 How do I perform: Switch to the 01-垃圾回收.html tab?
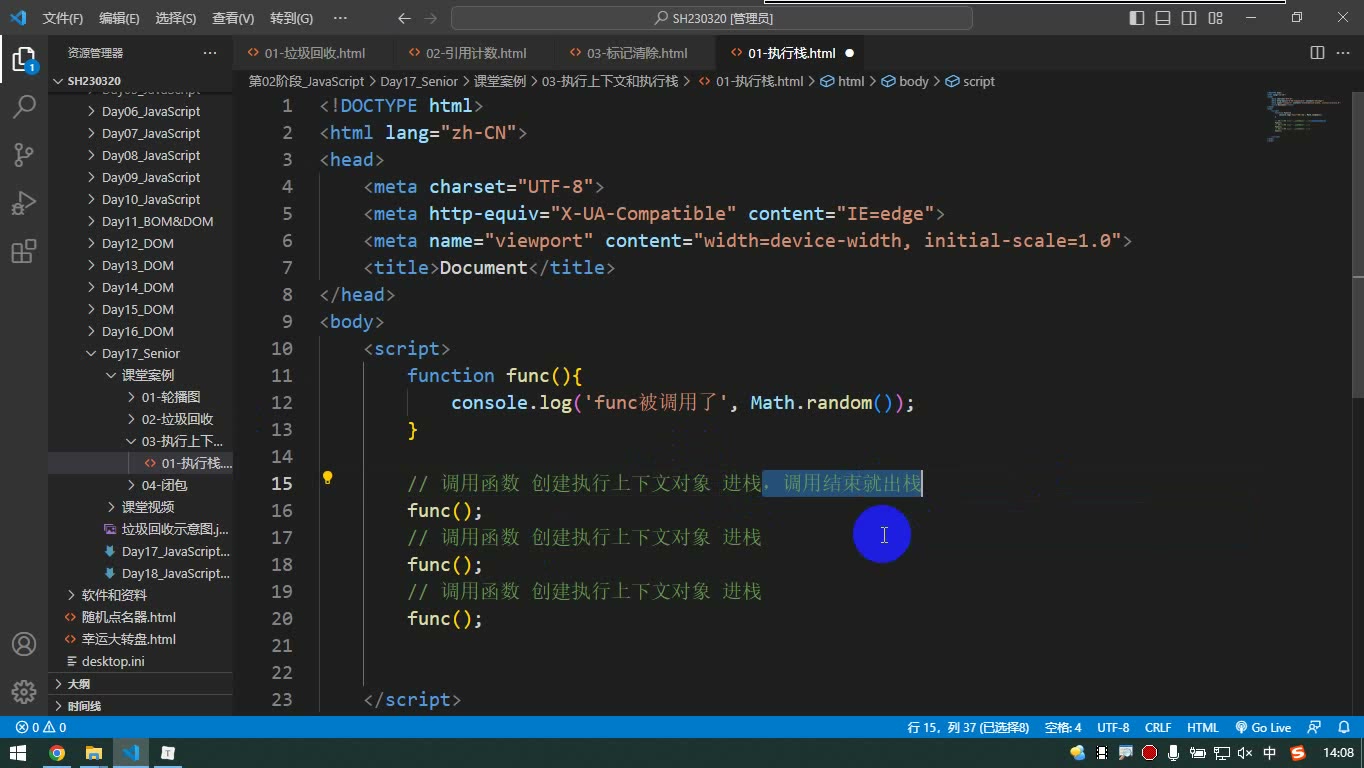(315, 53)
